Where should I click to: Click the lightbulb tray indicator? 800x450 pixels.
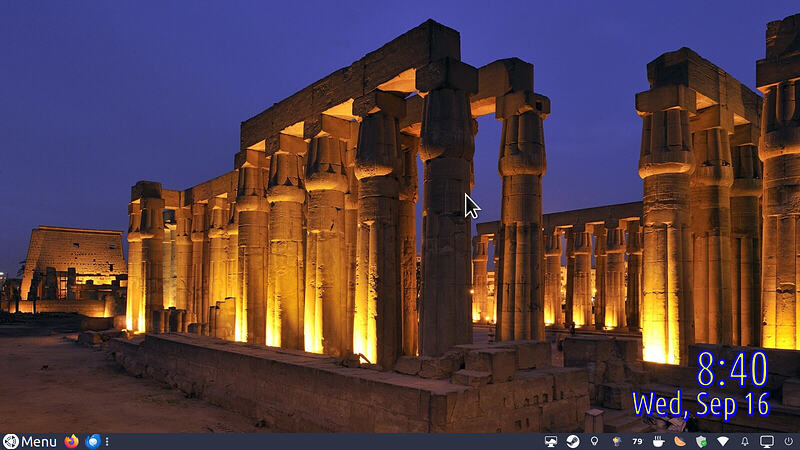point(594,441)
